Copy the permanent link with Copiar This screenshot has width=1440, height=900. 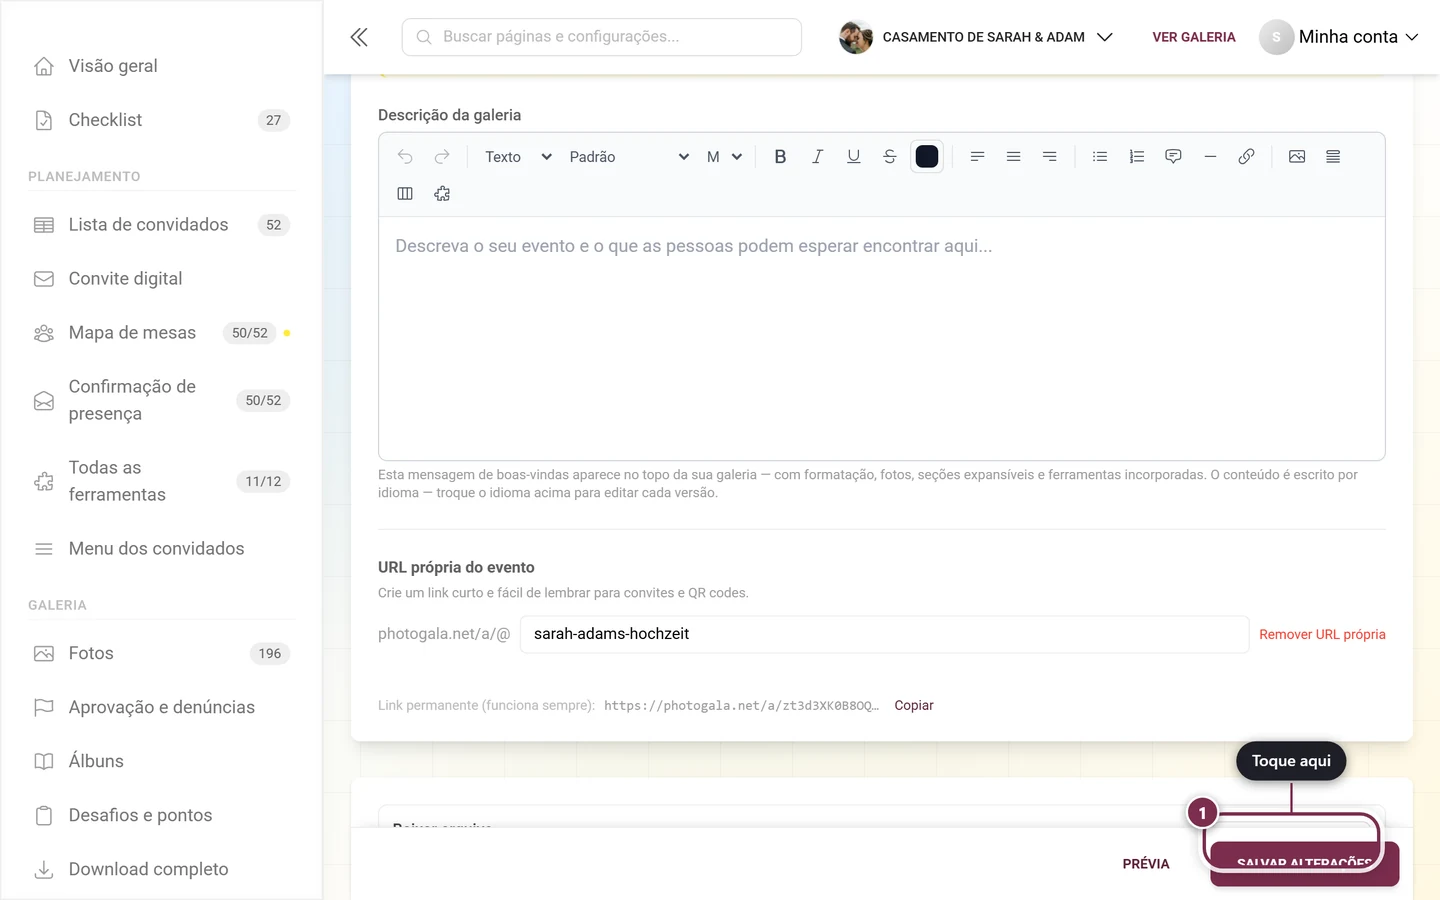point(914,706)
